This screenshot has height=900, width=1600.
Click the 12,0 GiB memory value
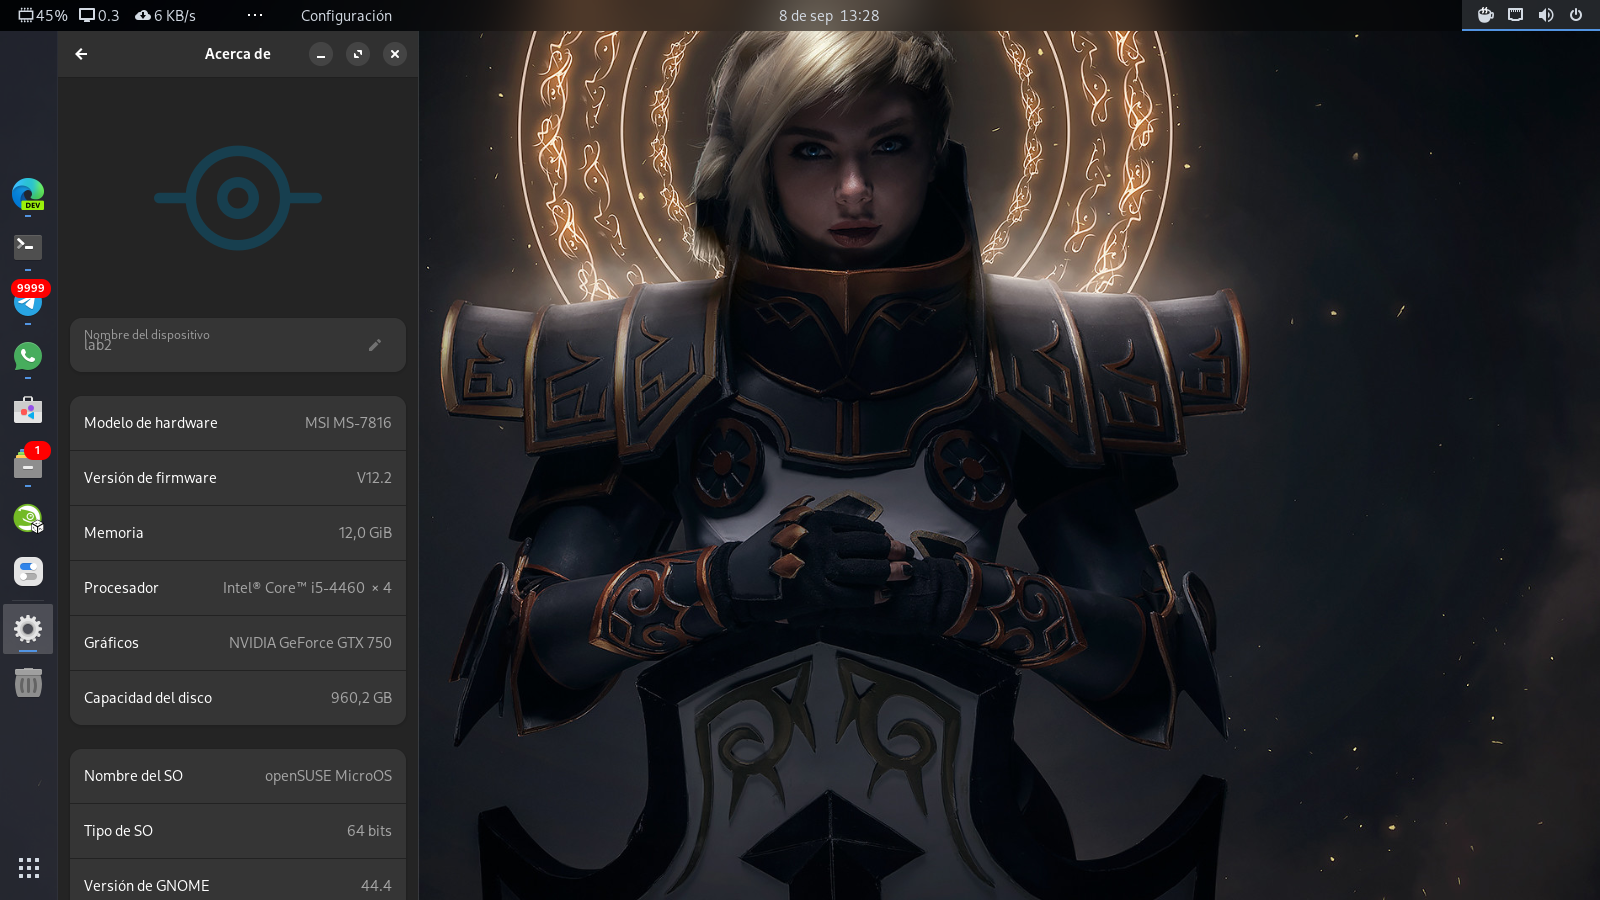(365, 533)
